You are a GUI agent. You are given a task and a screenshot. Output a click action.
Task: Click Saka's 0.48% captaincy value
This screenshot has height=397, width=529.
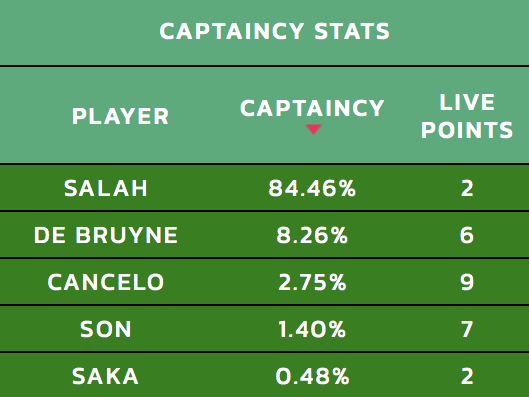[312, 376]
